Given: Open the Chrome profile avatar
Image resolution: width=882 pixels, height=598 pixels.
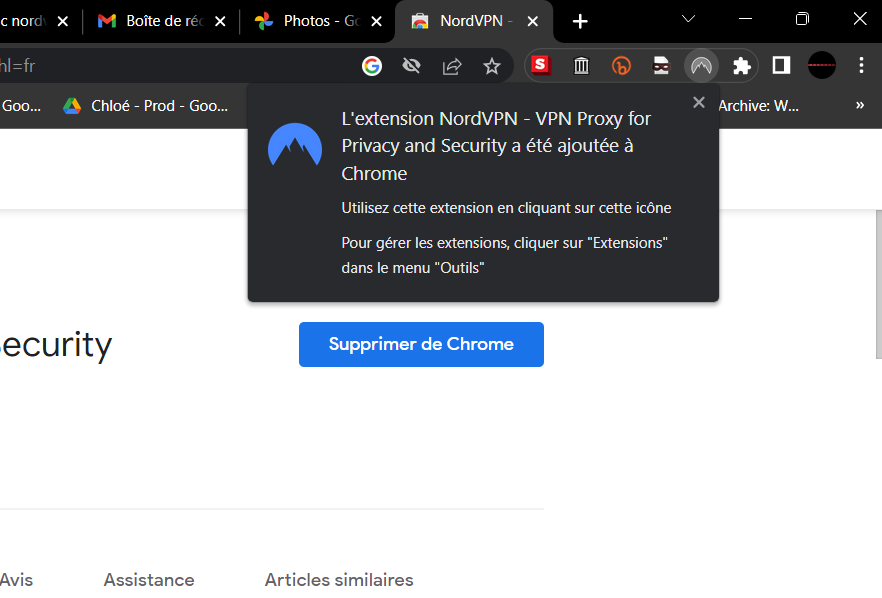Looking at the screenshot, I should [x=822, y=65].
